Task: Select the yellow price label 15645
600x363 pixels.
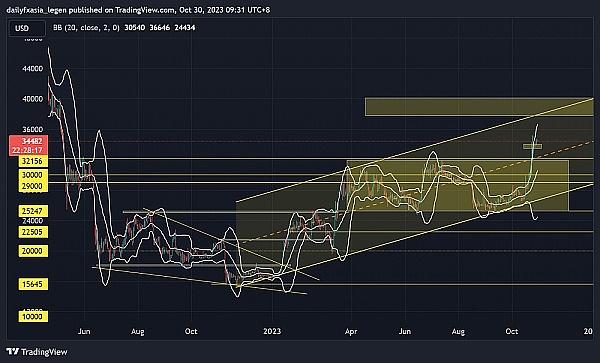Action: (33, 284)
